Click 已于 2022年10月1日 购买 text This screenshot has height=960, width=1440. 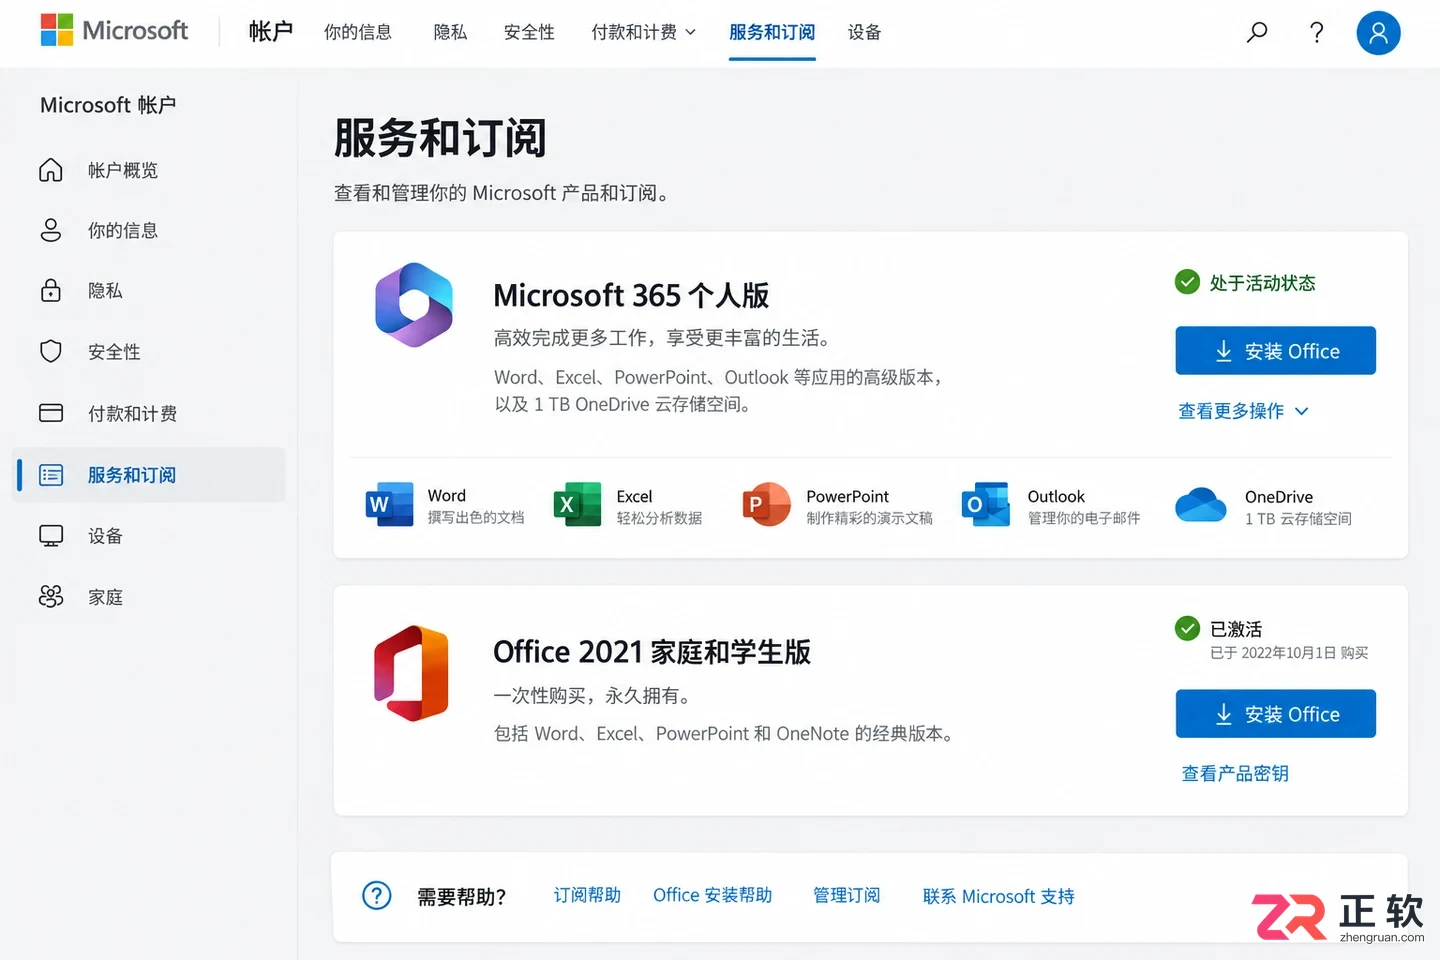tap(1289, 653)
